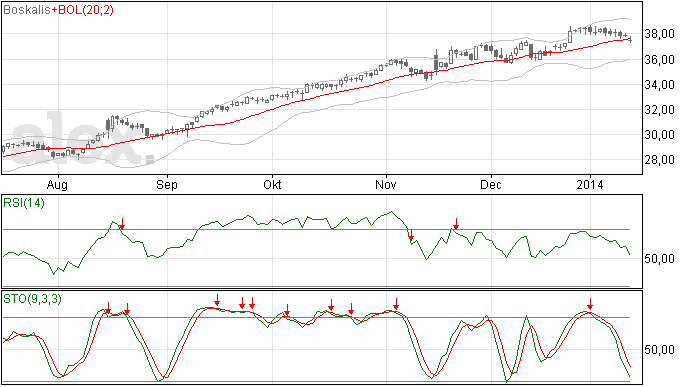The image size is (690, 387).
Task: Click the 50,00 value on STO axis
Action: coord(659,350)
